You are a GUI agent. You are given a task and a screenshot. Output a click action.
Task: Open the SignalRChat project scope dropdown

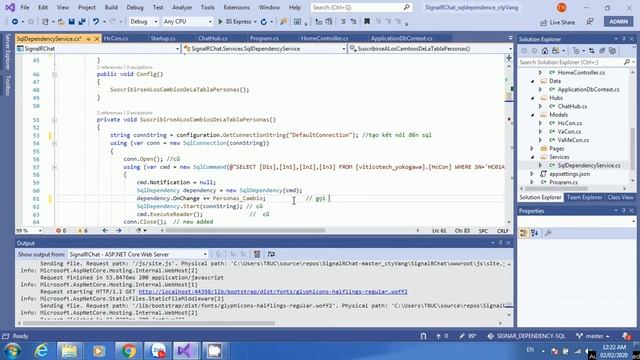(98, 49)
